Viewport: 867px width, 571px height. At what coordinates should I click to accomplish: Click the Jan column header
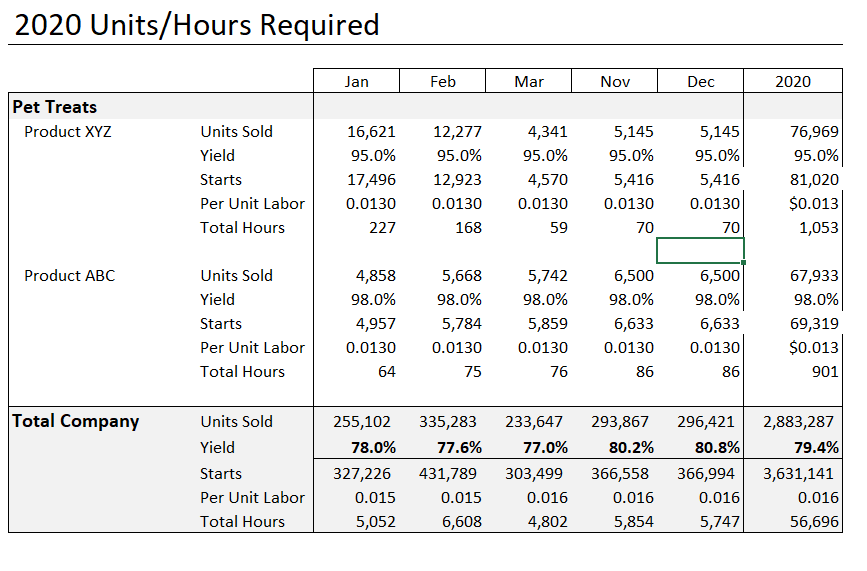[357, 81]
